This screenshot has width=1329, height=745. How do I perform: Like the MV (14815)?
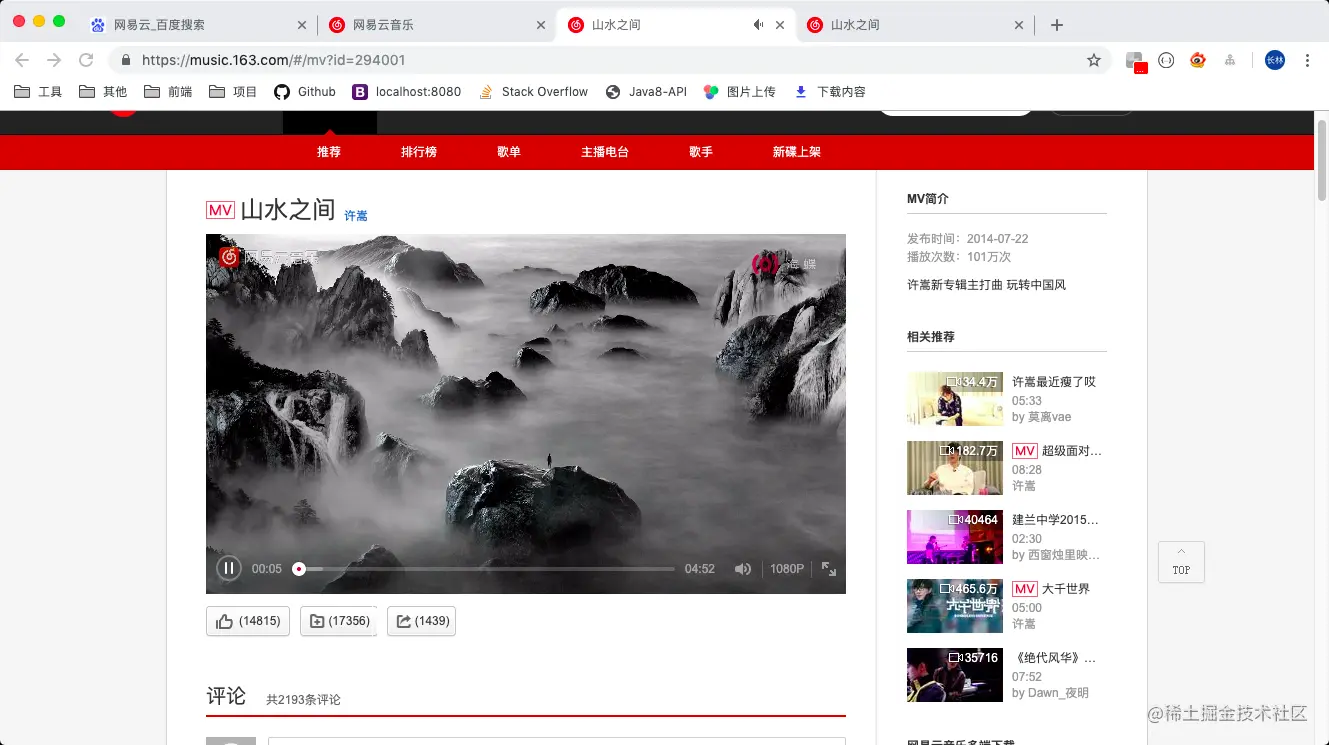click(248, 621)
